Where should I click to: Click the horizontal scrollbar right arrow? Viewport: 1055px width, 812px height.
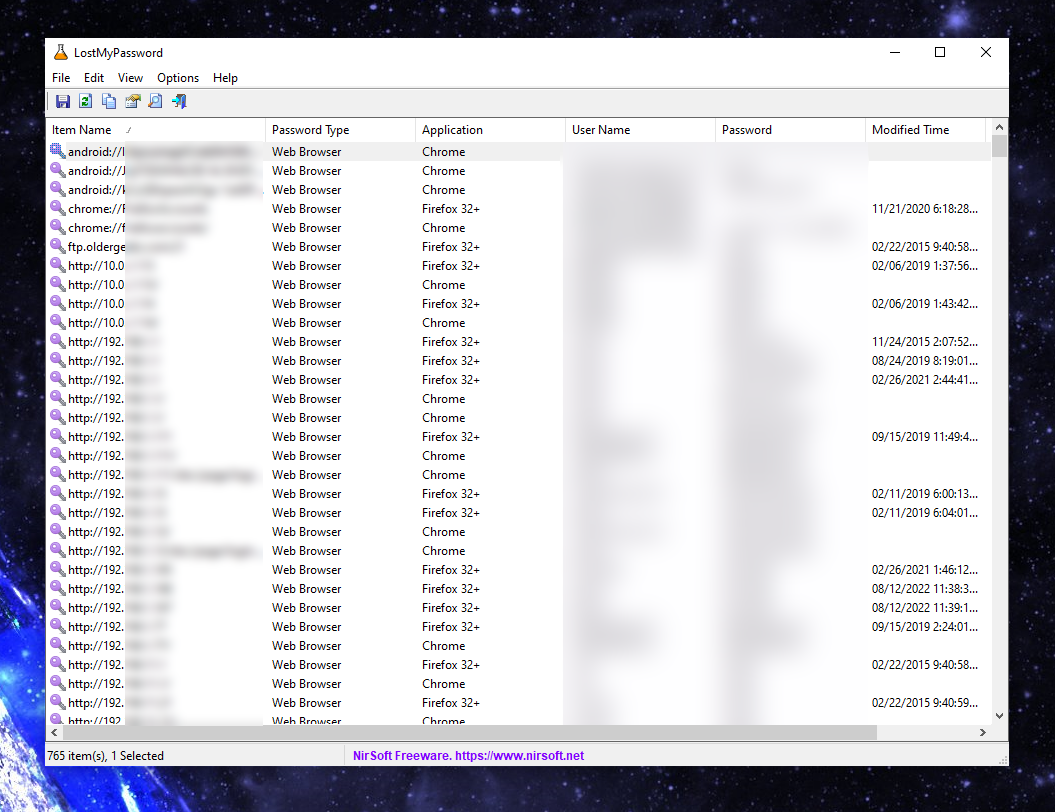(983, 733)
